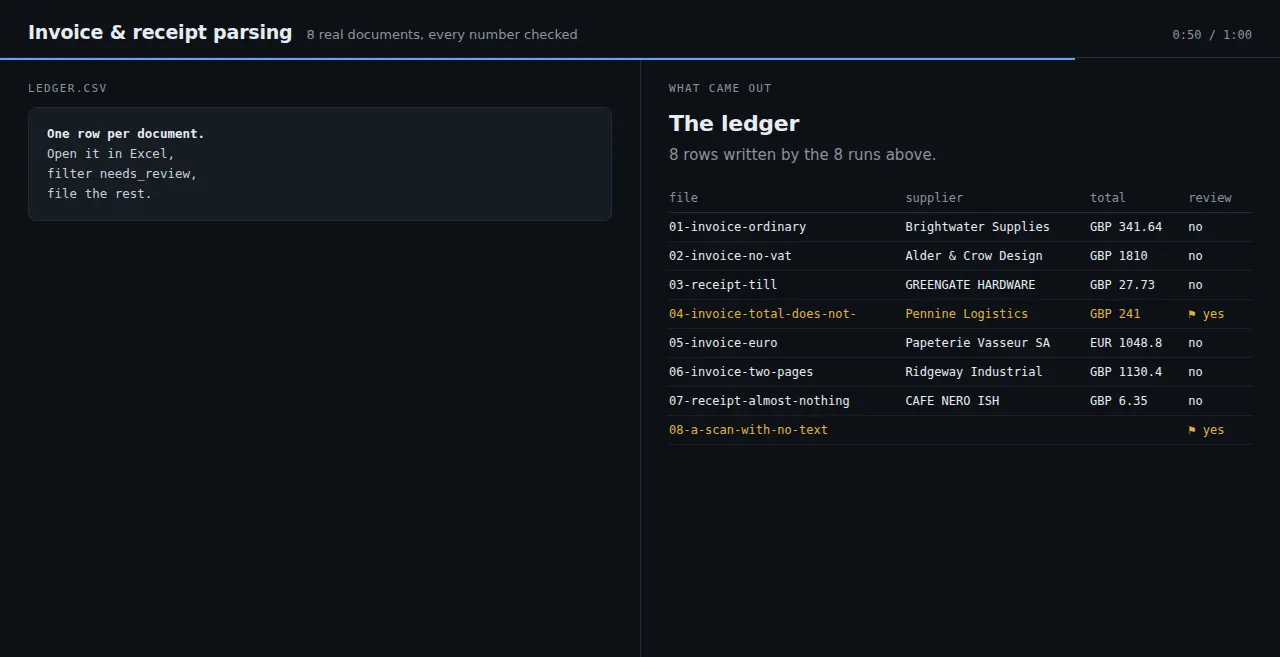
Task: Click the "file" column header
Action: (683, 198)
